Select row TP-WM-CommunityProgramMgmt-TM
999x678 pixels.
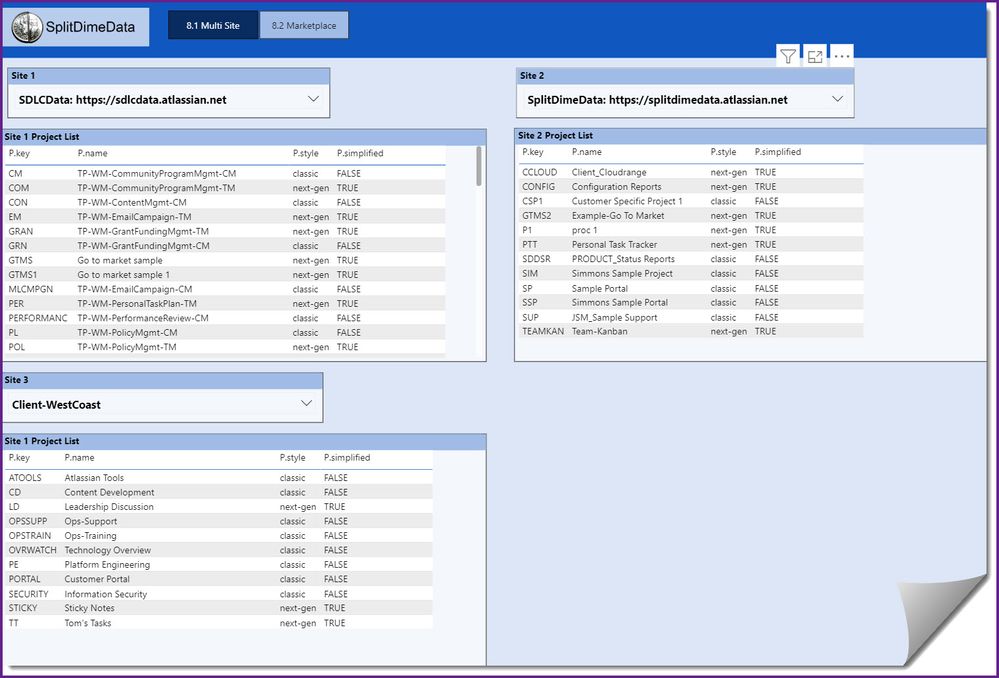[225, 188]
